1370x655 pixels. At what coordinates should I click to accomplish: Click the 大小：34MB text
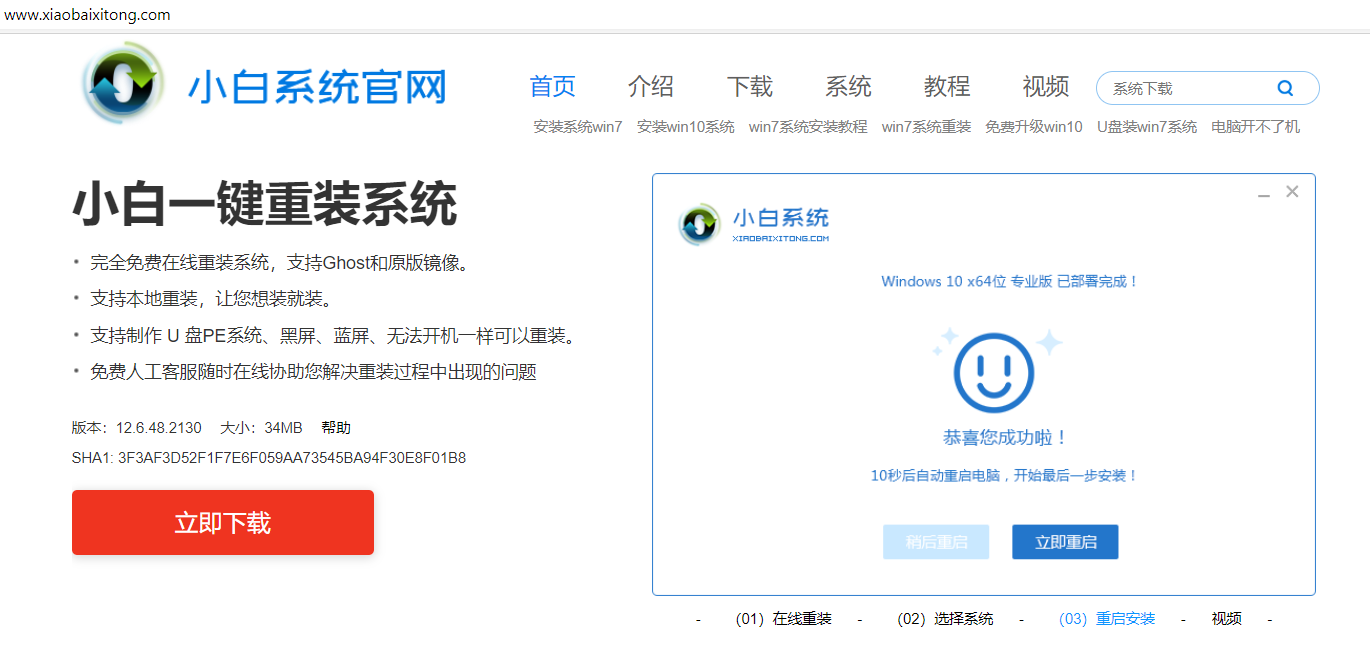pyautogui.click(x=261, y=428)
